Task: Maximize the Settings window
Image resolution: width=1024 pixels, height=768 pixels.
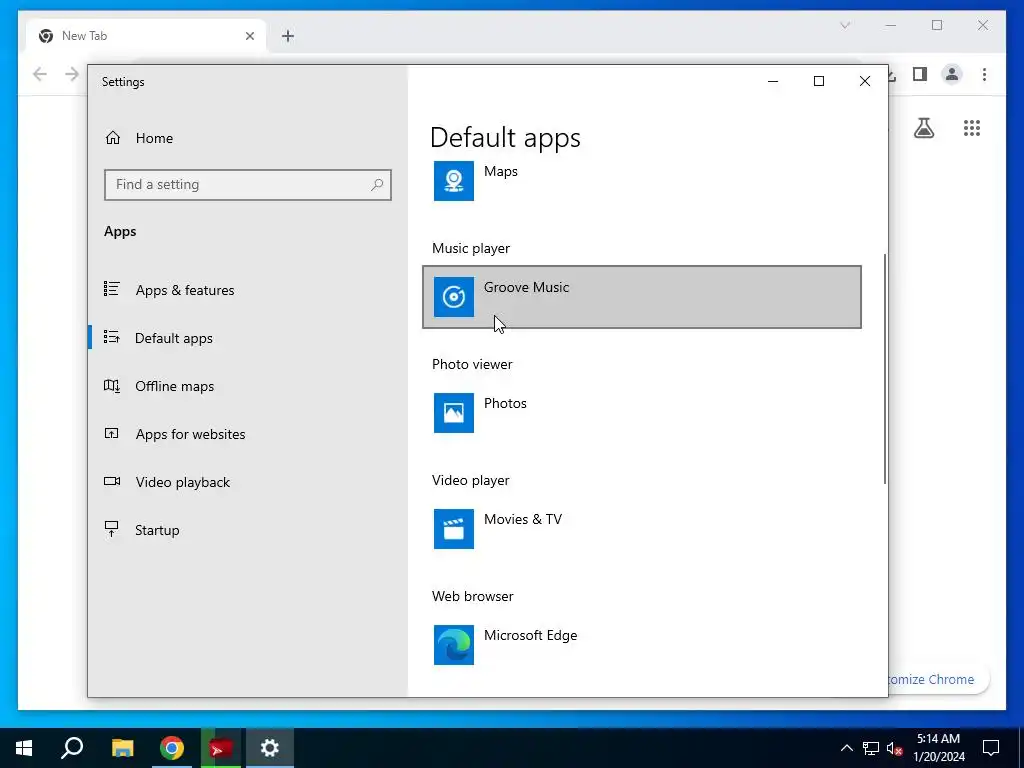Action: pyautogui.click(x=818, y=81)
